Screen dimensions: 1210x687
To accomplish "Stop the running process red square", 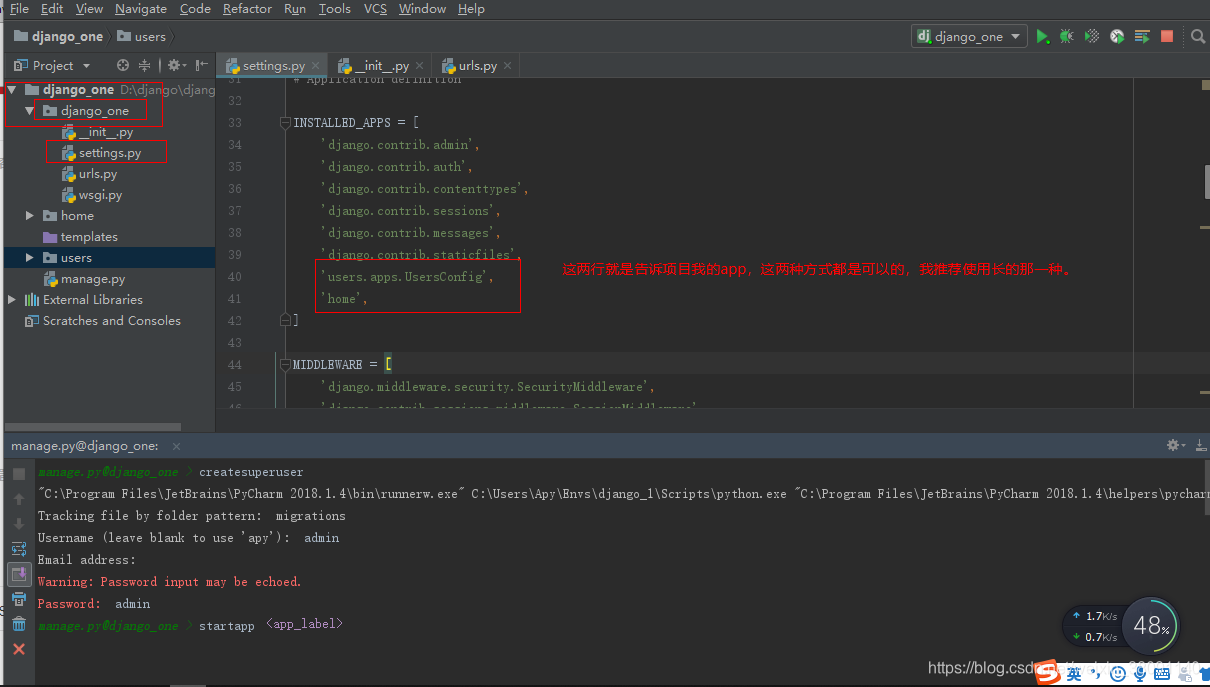I will click(1167, 37).
